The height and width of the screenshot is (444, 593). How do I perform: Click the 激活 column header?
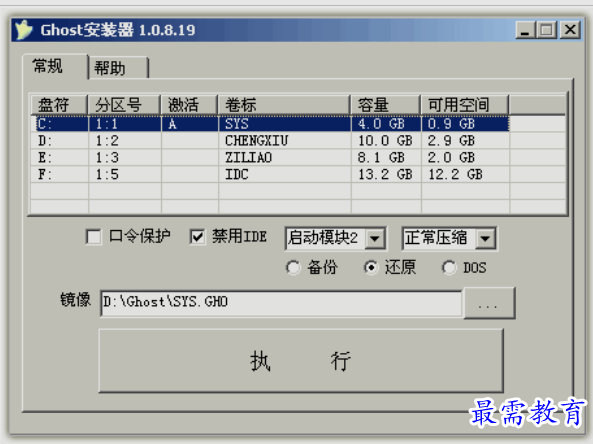point(189,105)
